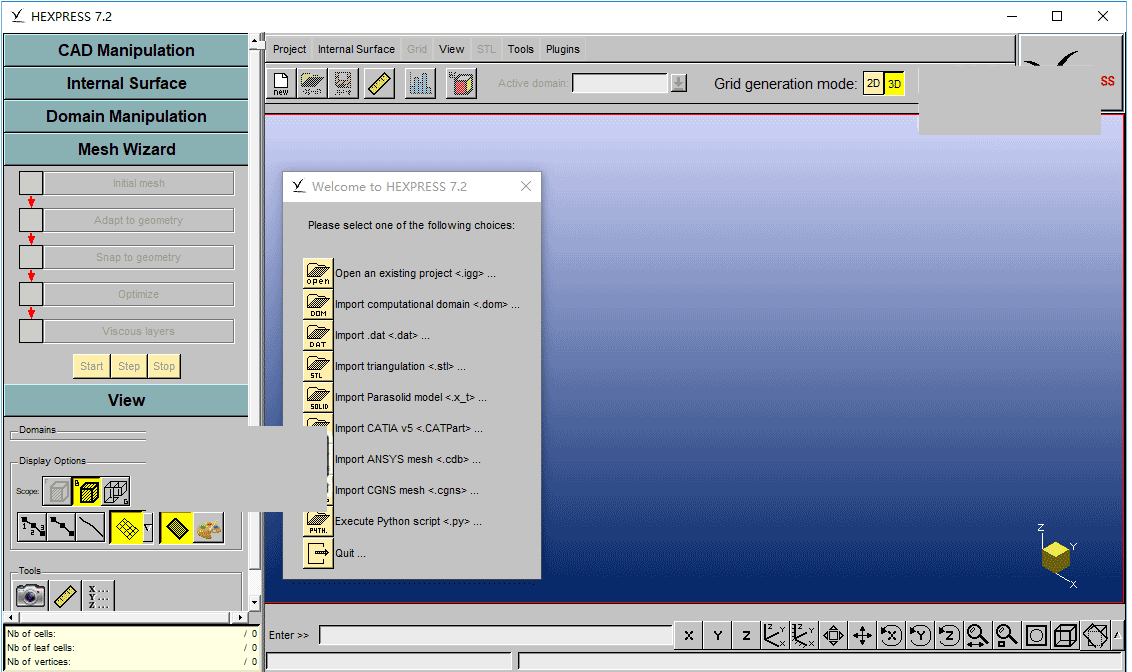Expand the Internal Surface panel

point(126,84)
